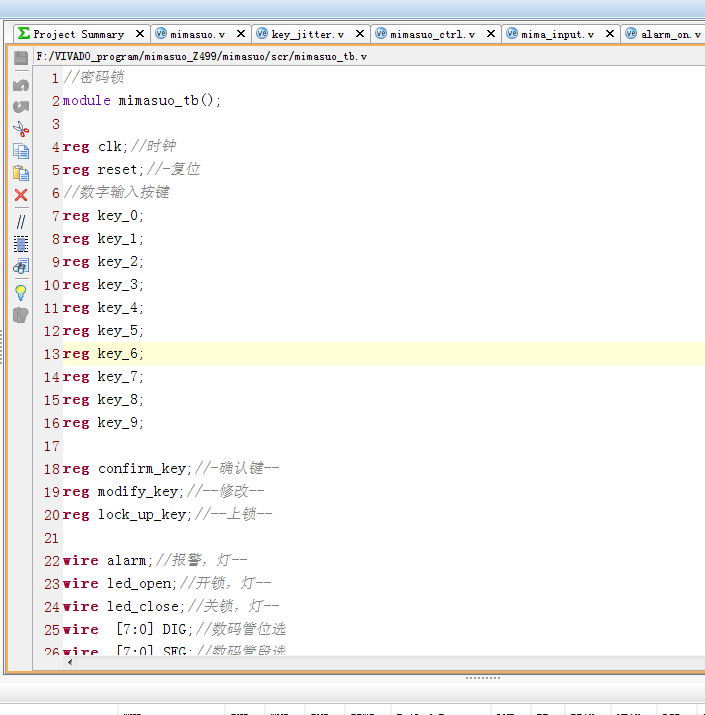Close the Project Summary tab
The width and height of the screenshot is (705, 715).
click(139, 34)
